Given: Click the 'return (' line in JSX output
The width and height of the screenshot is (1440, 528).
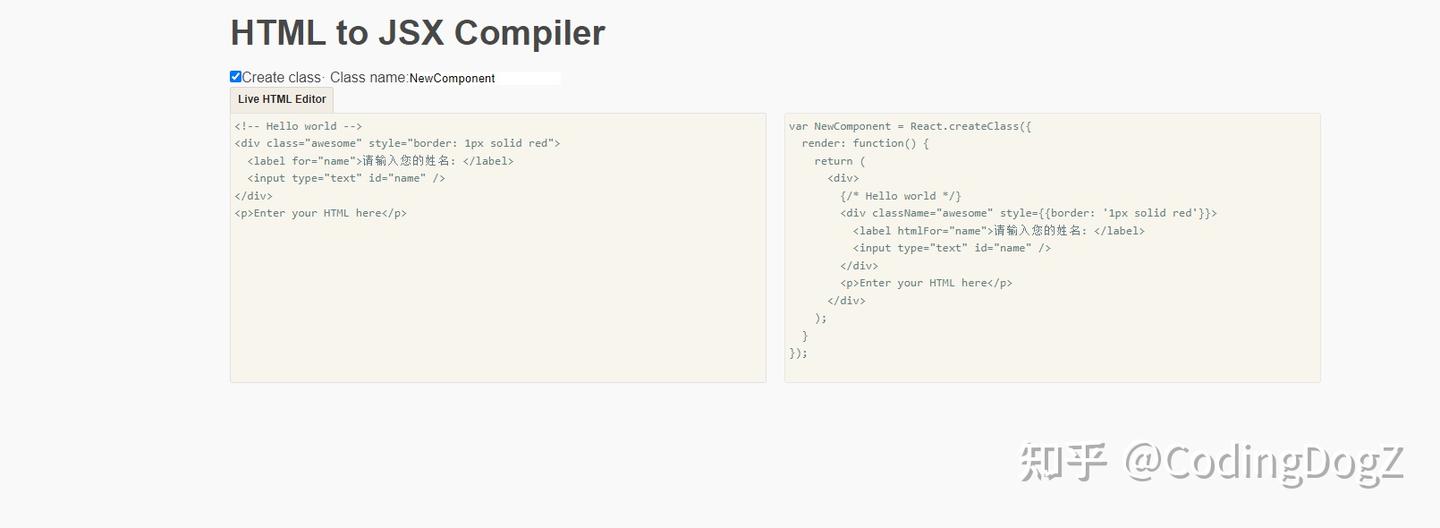Looking at the screenshot, I should 839,161.
